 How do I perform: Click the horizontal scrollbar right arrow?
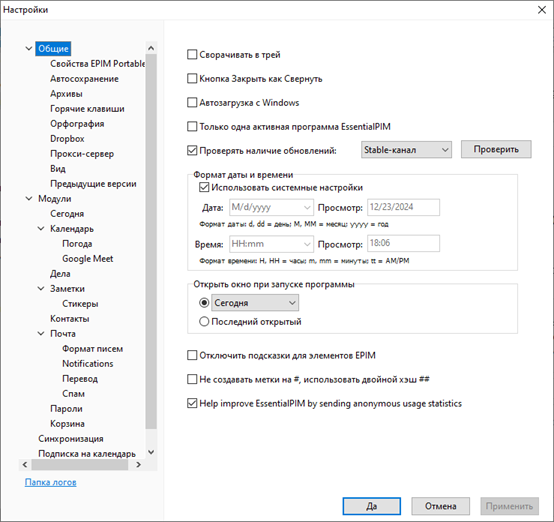tap(138, 465)
